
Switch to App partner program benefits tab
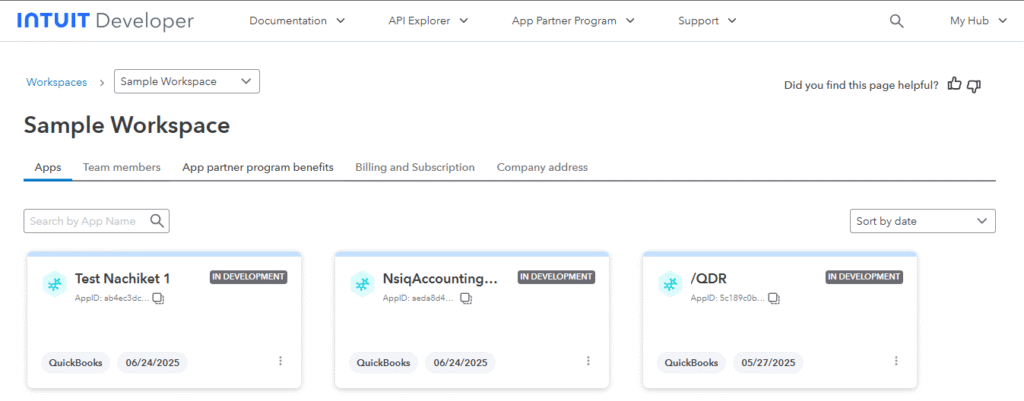click(258, 167)
